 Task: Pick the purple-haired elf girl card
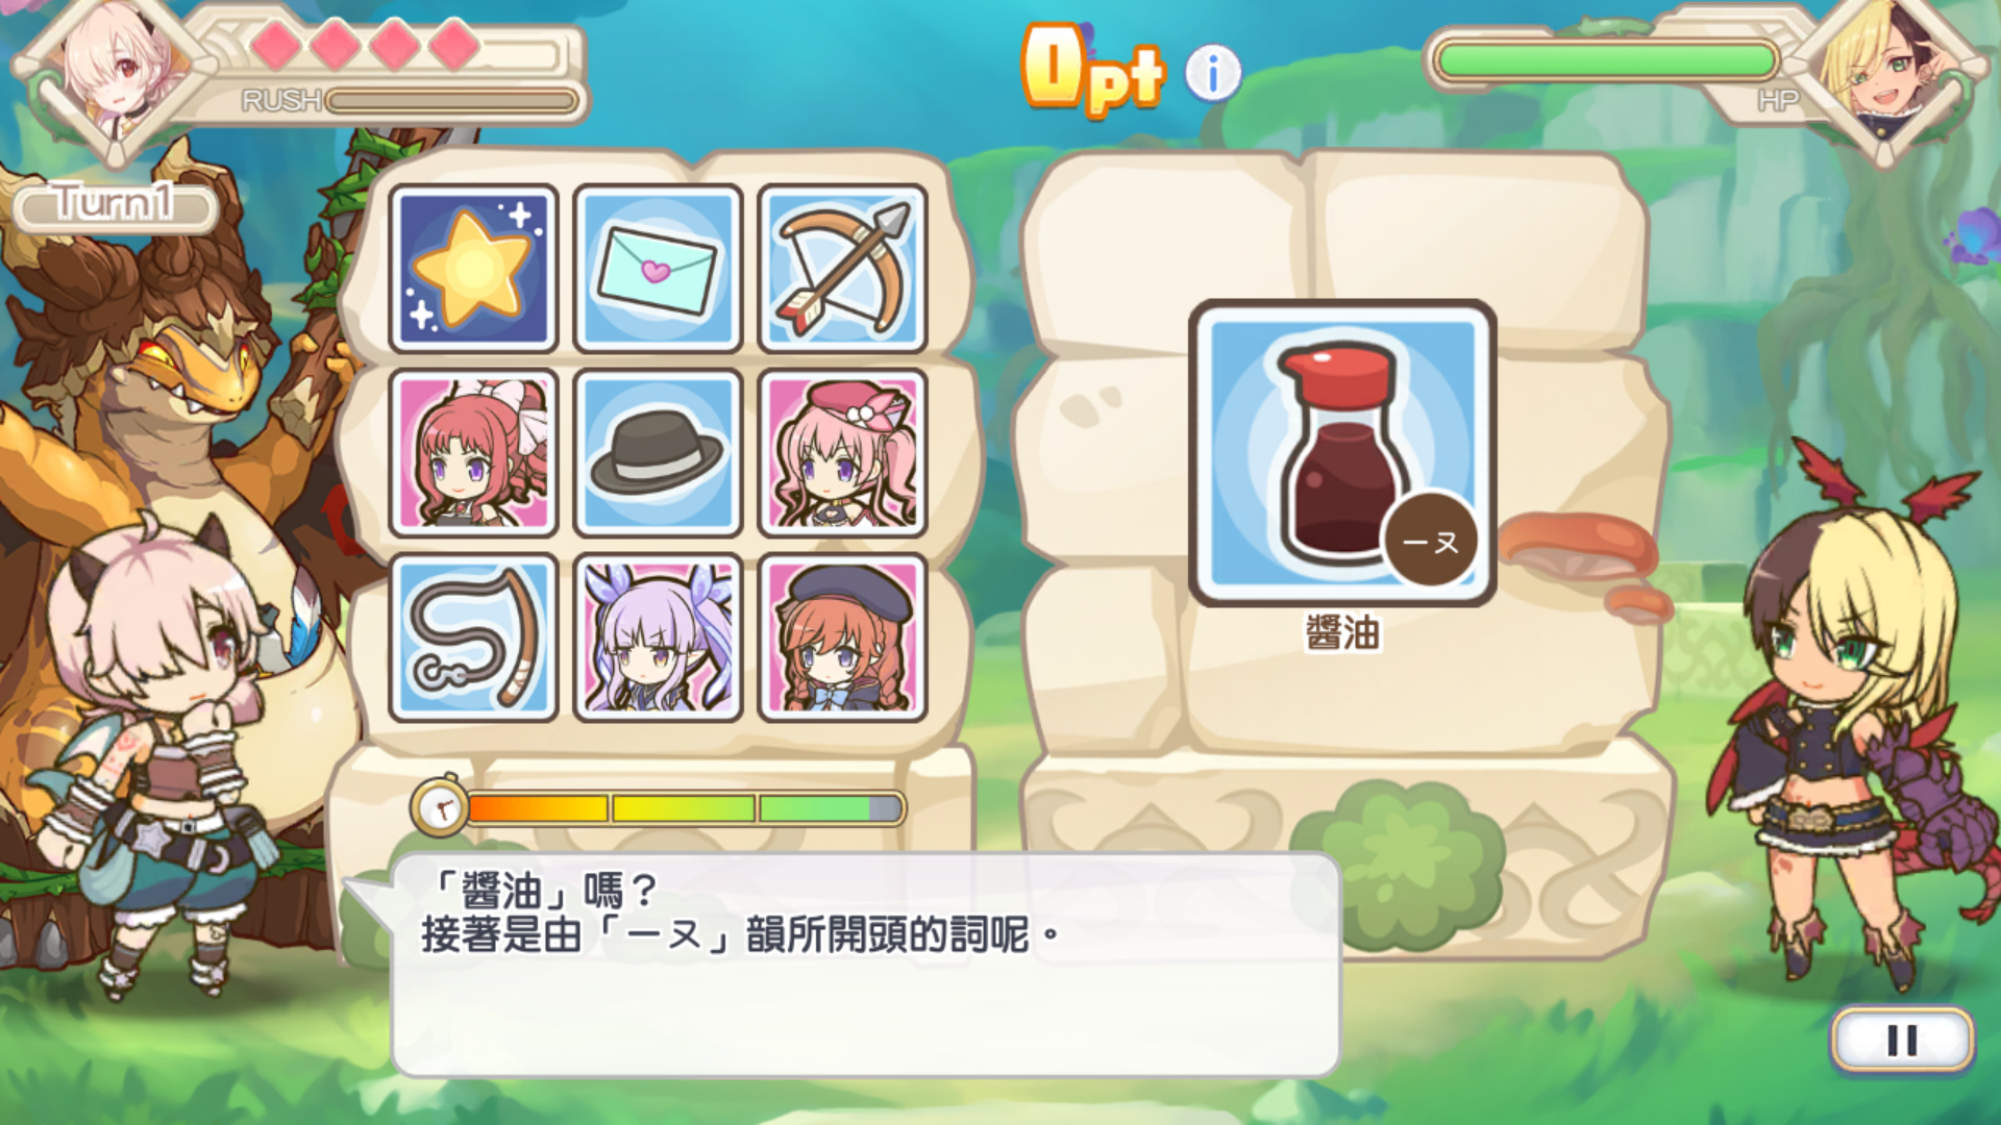(x=657, y=638)
